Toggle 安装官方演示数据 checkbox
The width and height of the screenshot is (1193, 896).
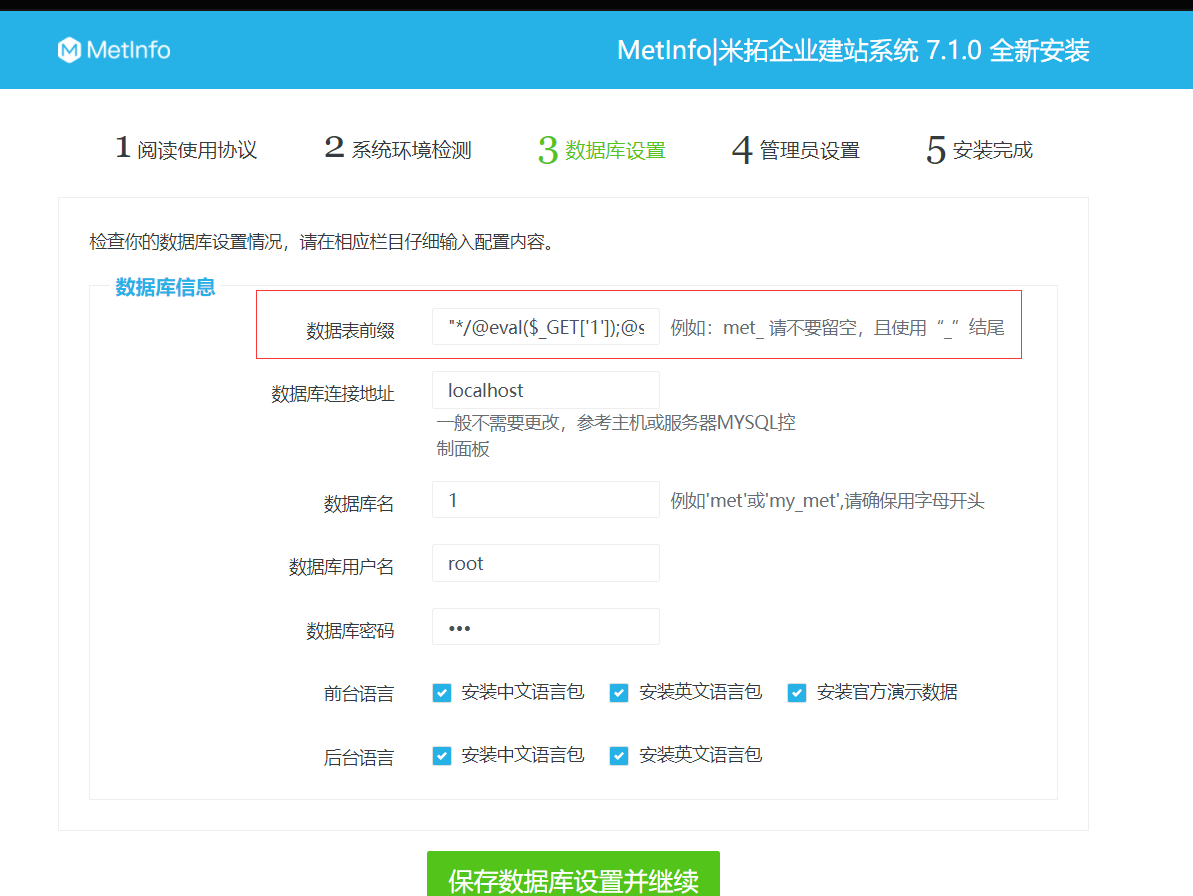(796, 692)
